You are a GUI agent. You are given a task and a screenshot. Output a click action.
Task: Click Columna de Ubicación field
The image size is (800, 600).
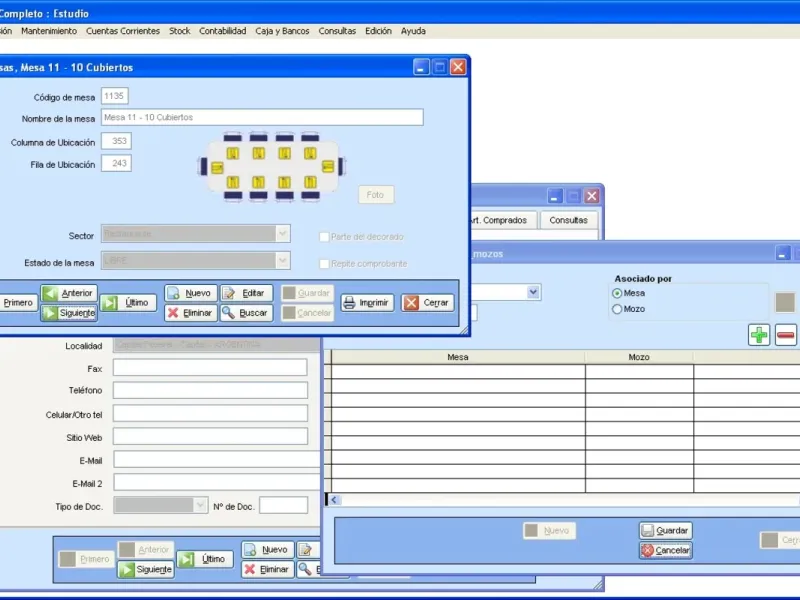tap(116, 141)
